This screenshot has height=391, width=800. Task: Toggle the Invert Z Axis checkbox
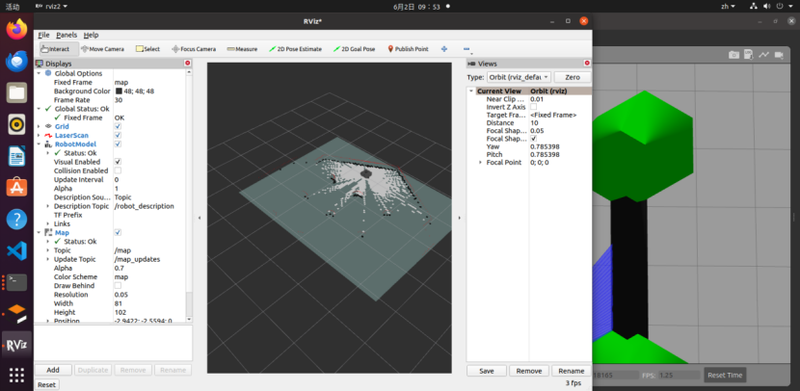534,107
